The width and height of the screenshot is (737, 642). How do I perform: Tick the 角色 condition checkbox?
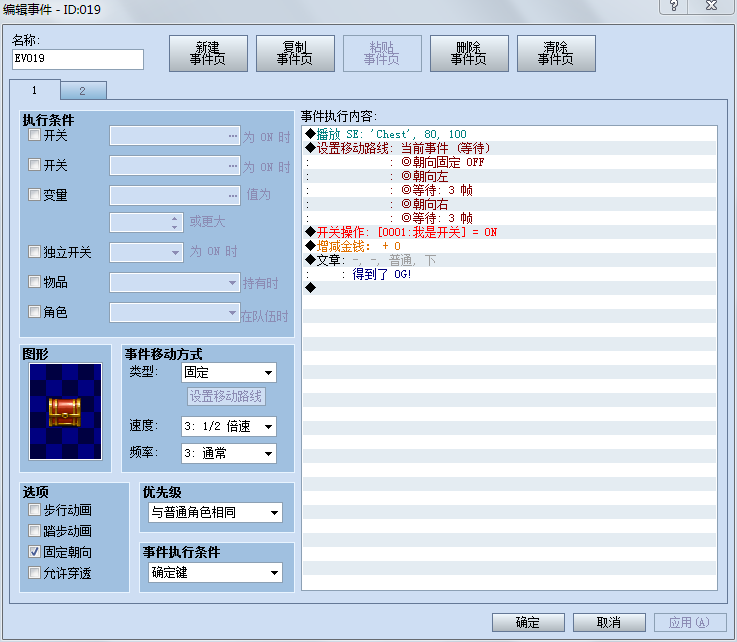(x=34, y=312)
